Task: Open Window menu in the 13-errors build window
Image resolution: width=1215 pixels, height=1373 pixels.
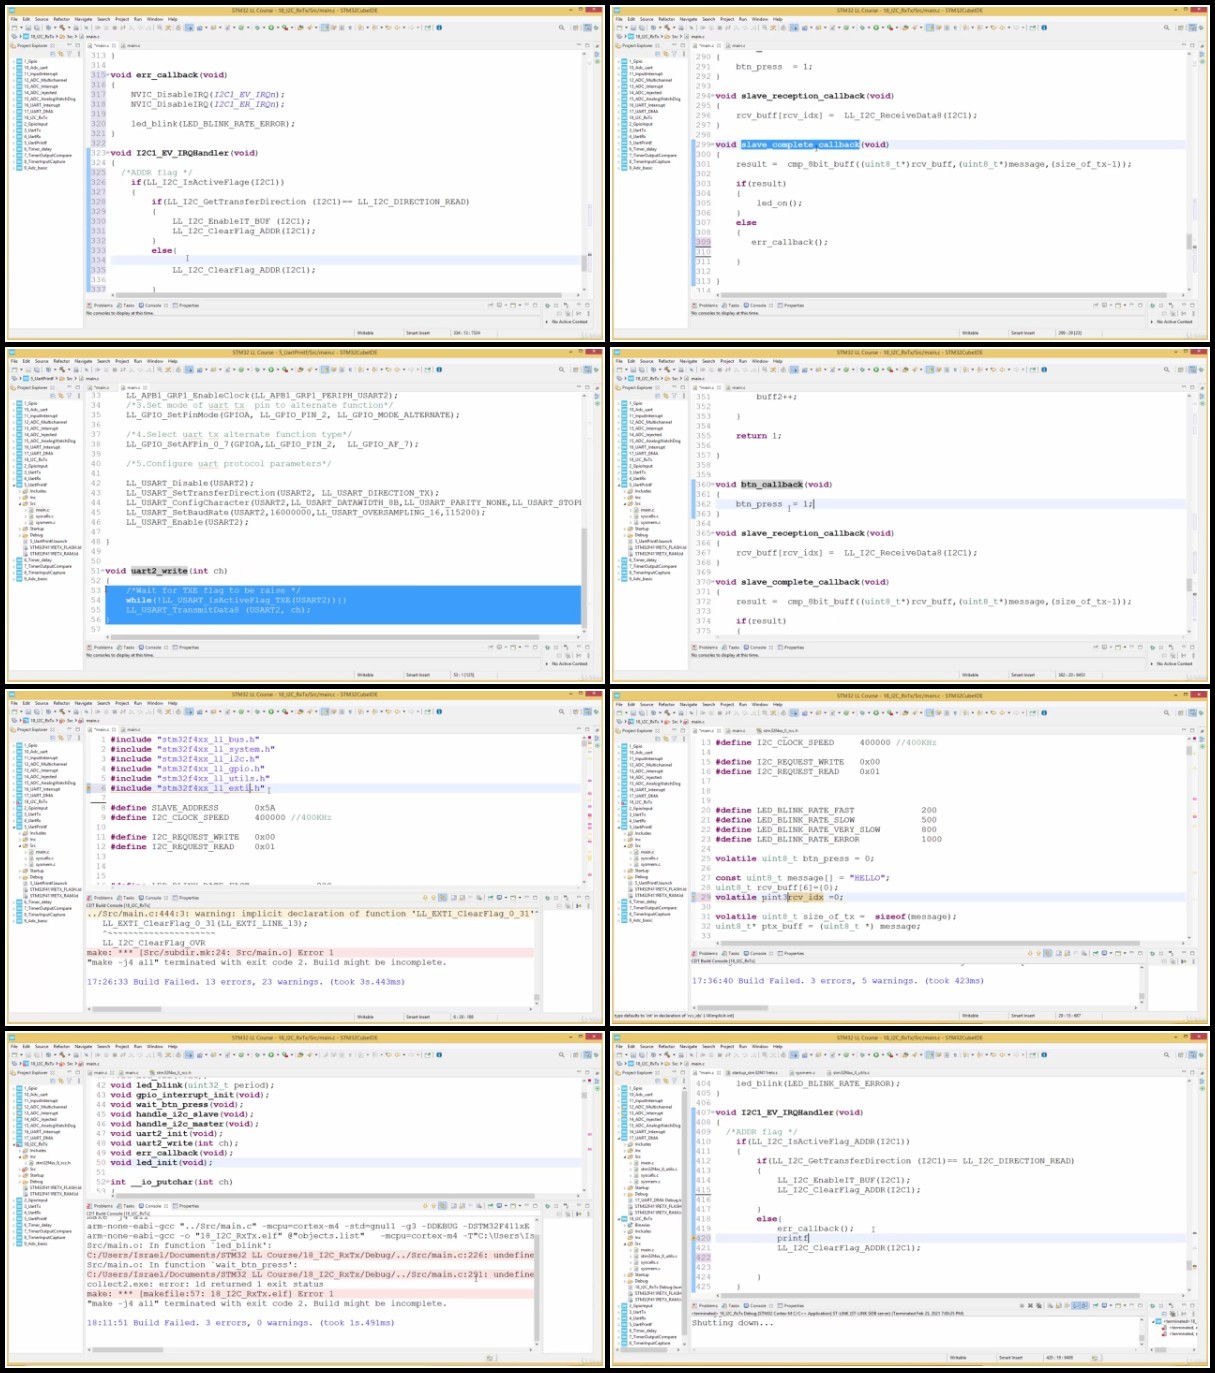Action: tap(155, 703)
